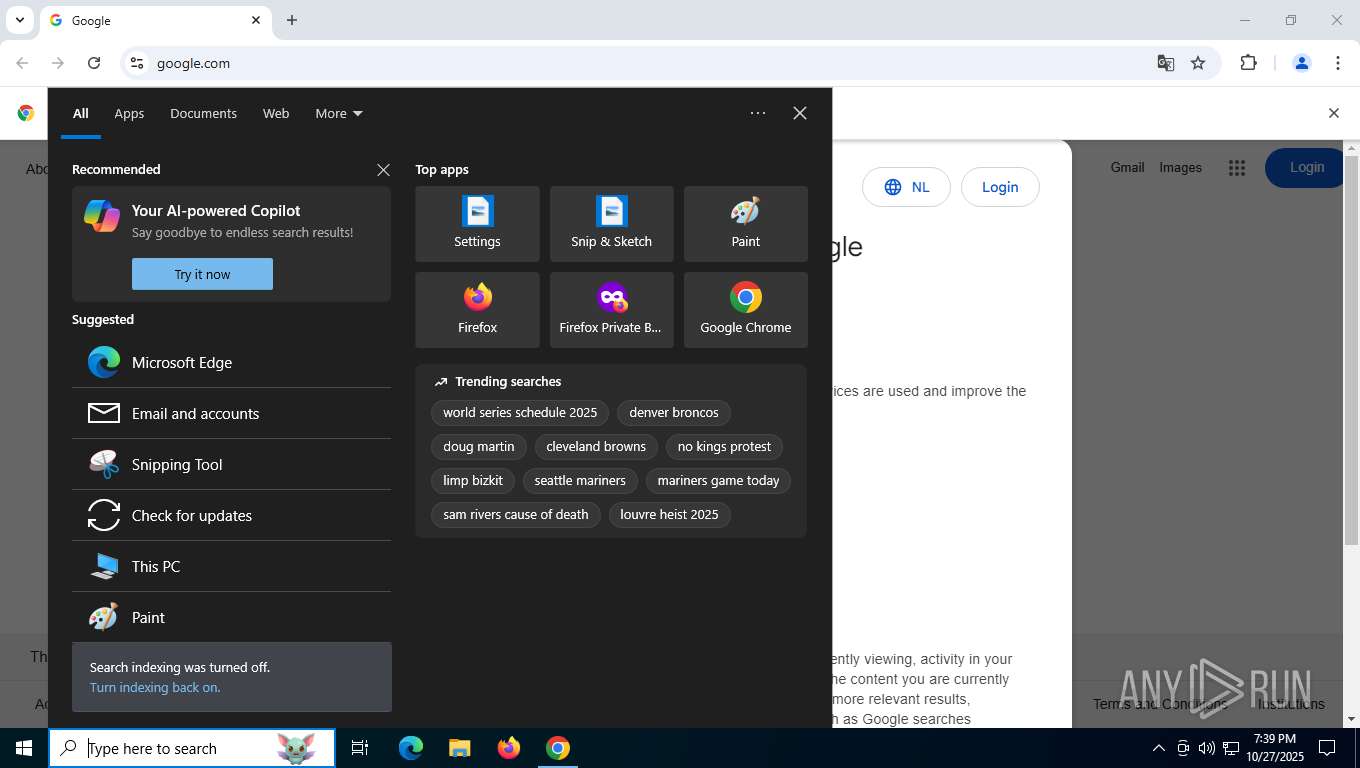Switch to Documents search tab

click(x=203, y=113)
